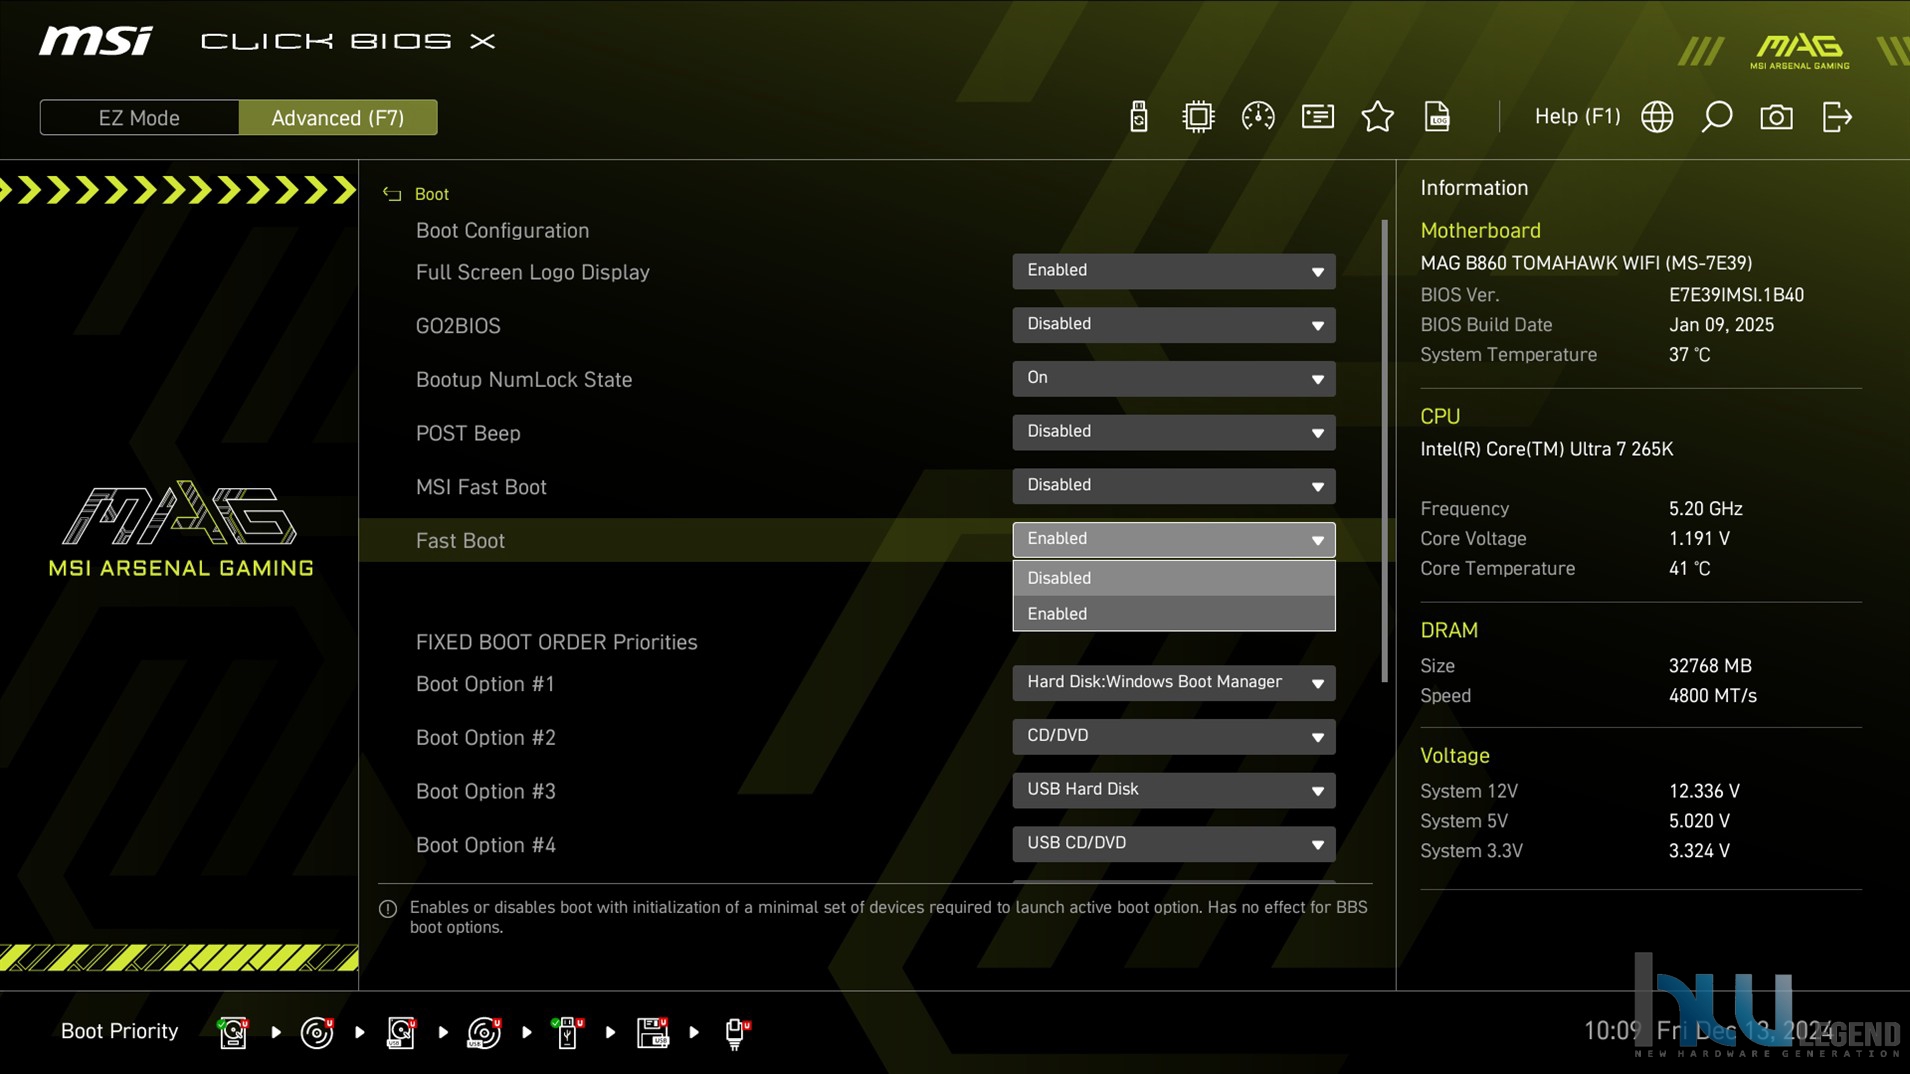Click the Boot Priority label
Screen dimensions: 1910x1074
(x=119, y=1031)
